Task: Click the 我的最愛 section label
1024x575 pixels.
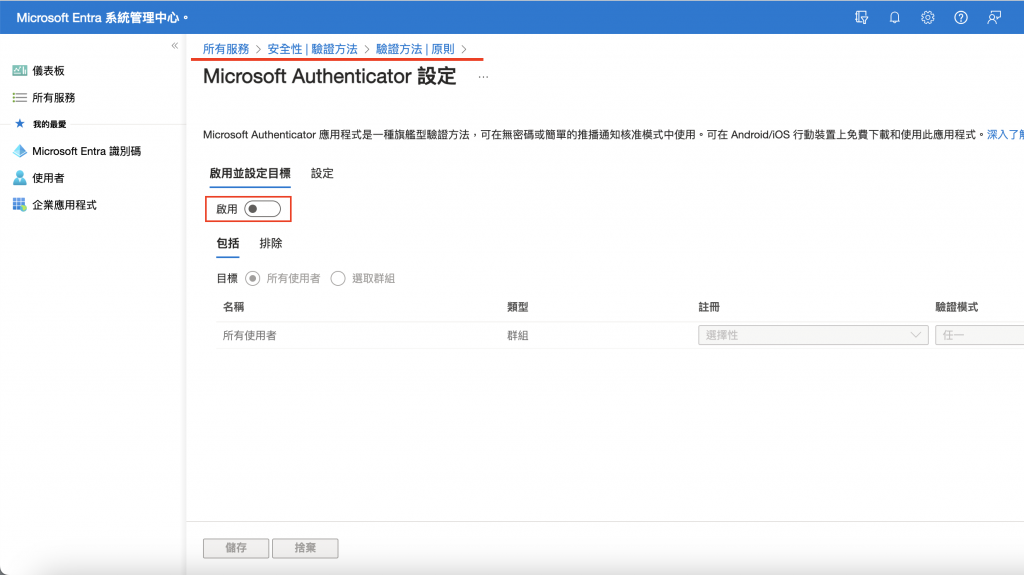Action: [x=50, y=124]
